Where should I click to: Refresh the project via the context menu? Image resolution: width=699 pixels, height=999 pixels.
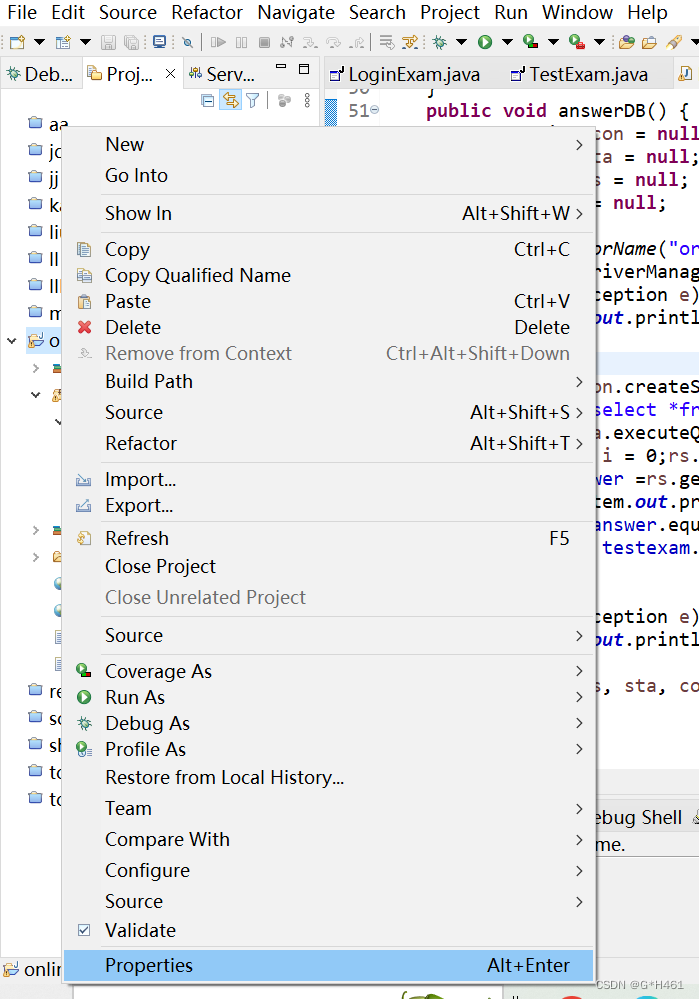[136, 538]
